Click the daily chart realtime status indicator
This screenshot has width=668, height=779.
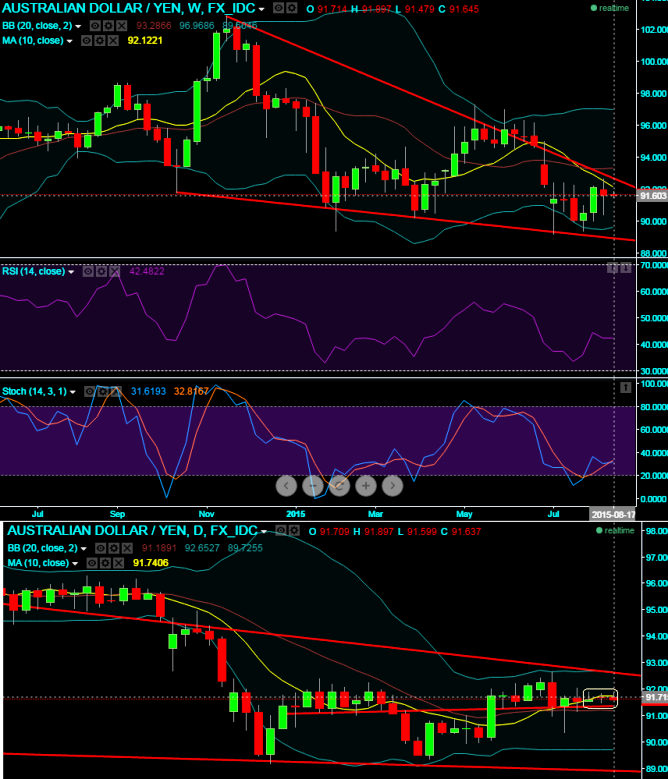click(615, 531)
